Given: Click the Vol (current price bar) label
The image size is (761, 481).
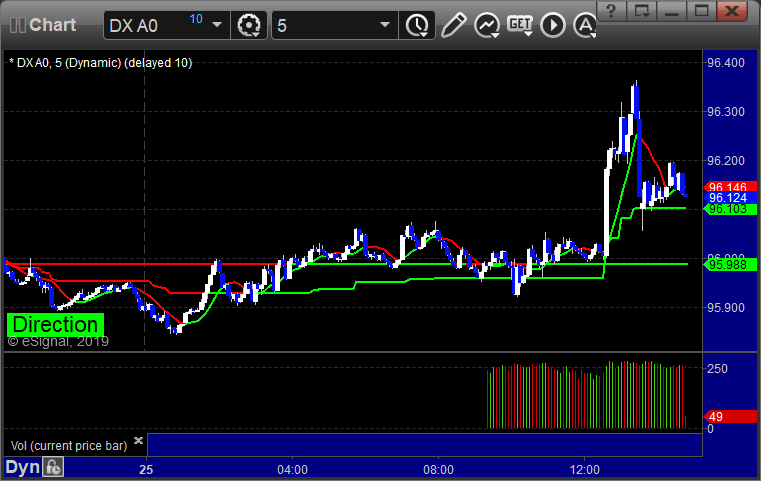Looking at the screenshot, I should tap(69, 446).
